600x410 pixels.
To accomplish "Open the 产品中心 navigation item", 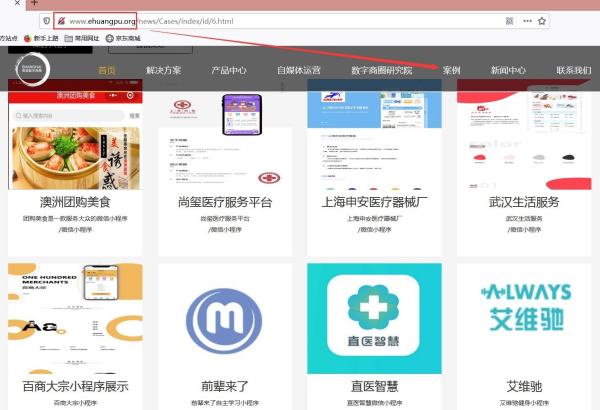I will (229, 70).
